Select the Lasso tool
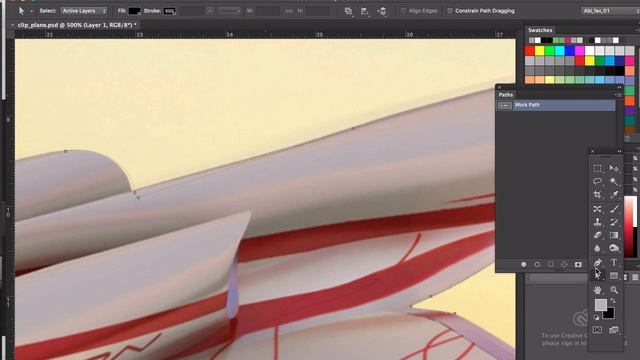This screenshot has height=360, width=640. [597, 181]
